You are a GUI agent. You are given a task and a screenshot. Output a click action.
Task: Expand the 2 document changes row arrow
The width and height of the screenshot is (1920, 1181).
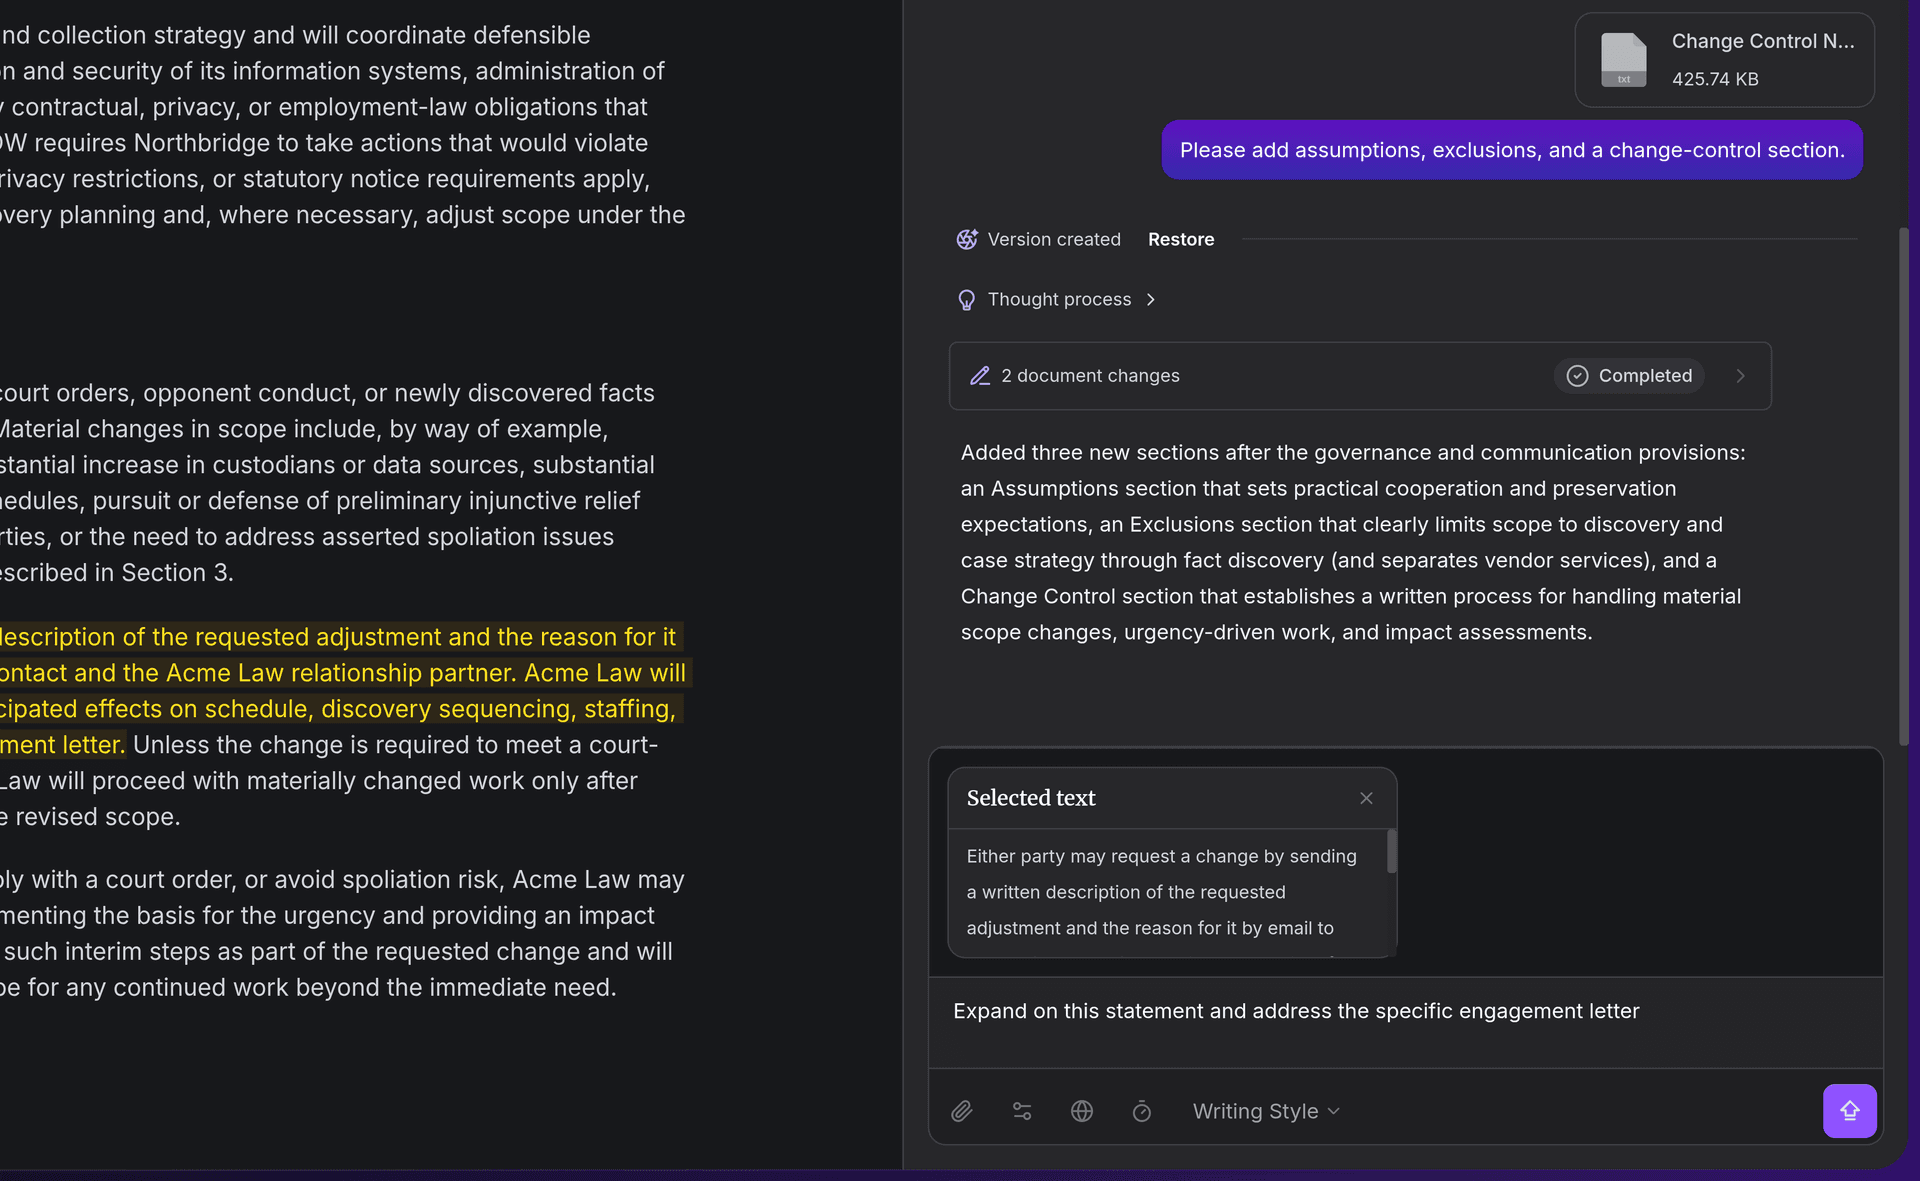pos(1740,376)
